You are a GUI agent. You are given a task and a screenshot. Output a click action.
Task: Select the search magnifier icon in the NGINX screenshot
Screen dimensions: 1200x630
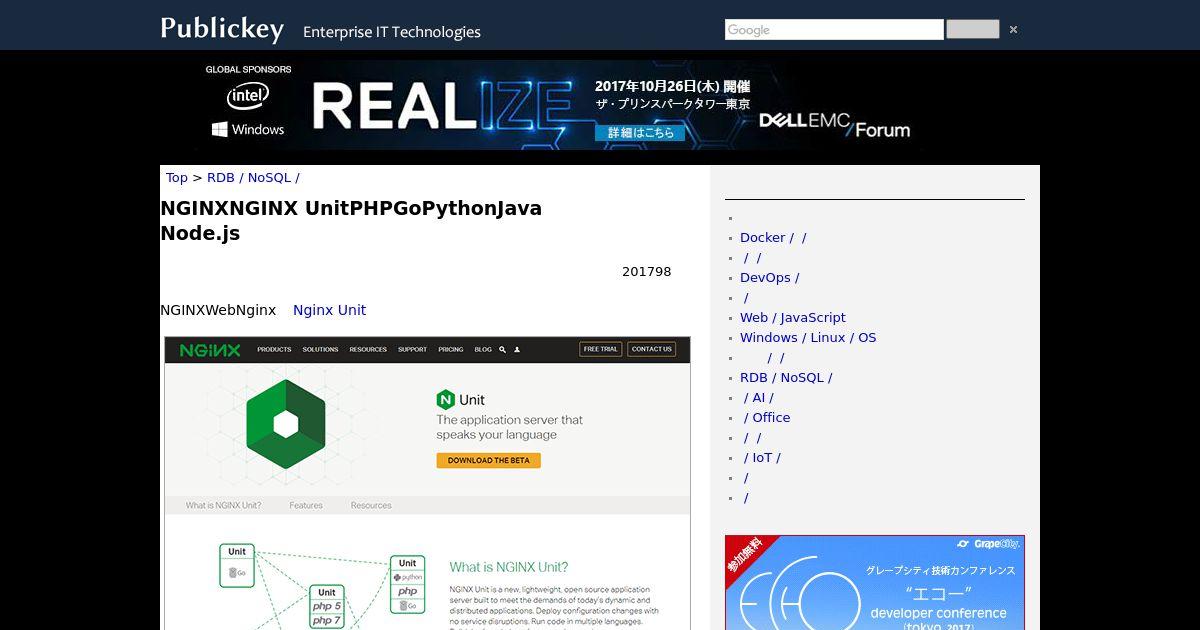[503, 350]
